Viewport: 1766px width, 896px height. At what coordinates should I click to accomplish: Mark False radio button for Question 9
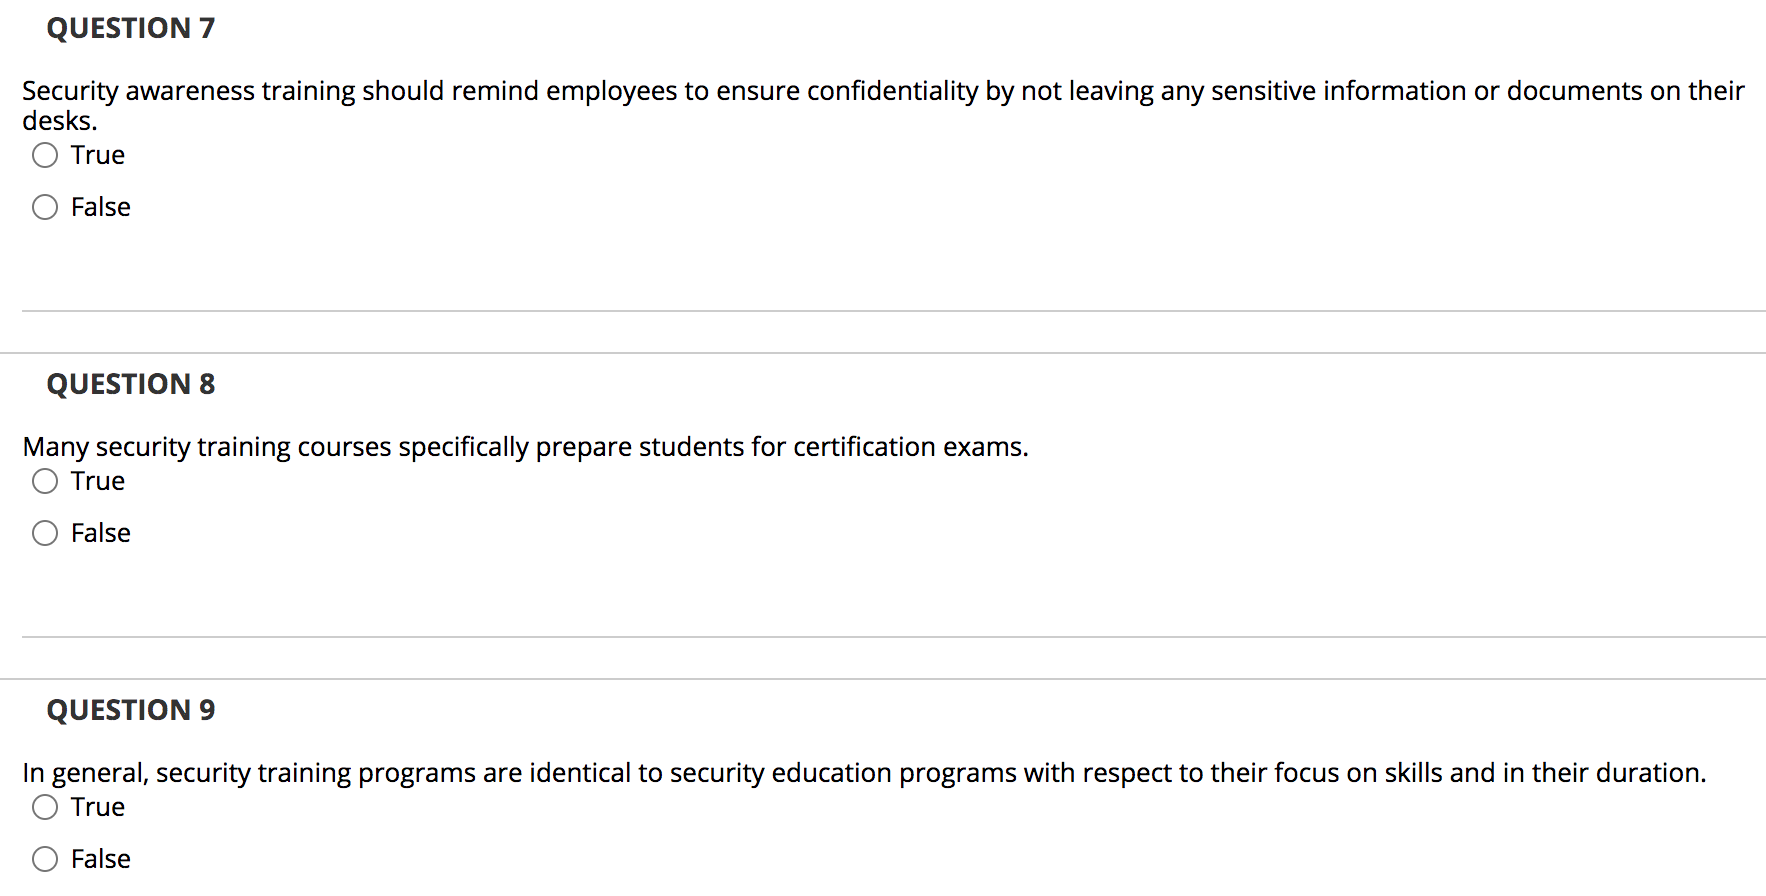45,859
